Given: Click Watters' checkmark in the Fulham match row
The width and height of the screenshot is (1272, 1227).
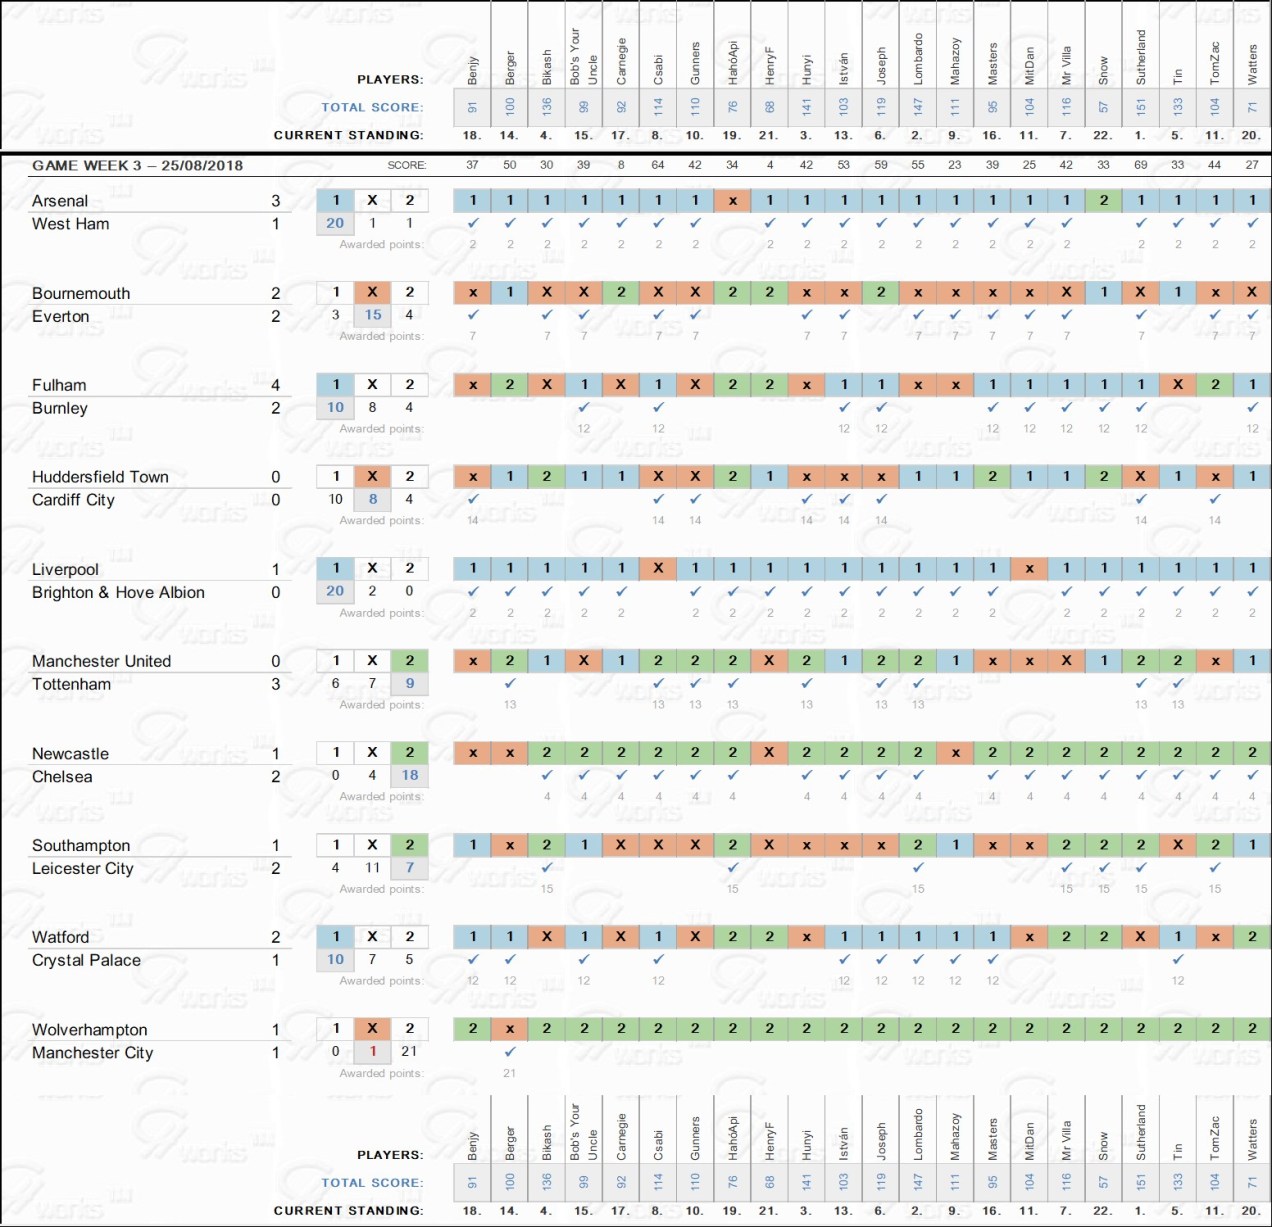Looking at the screenshot, I should 1252,407.
